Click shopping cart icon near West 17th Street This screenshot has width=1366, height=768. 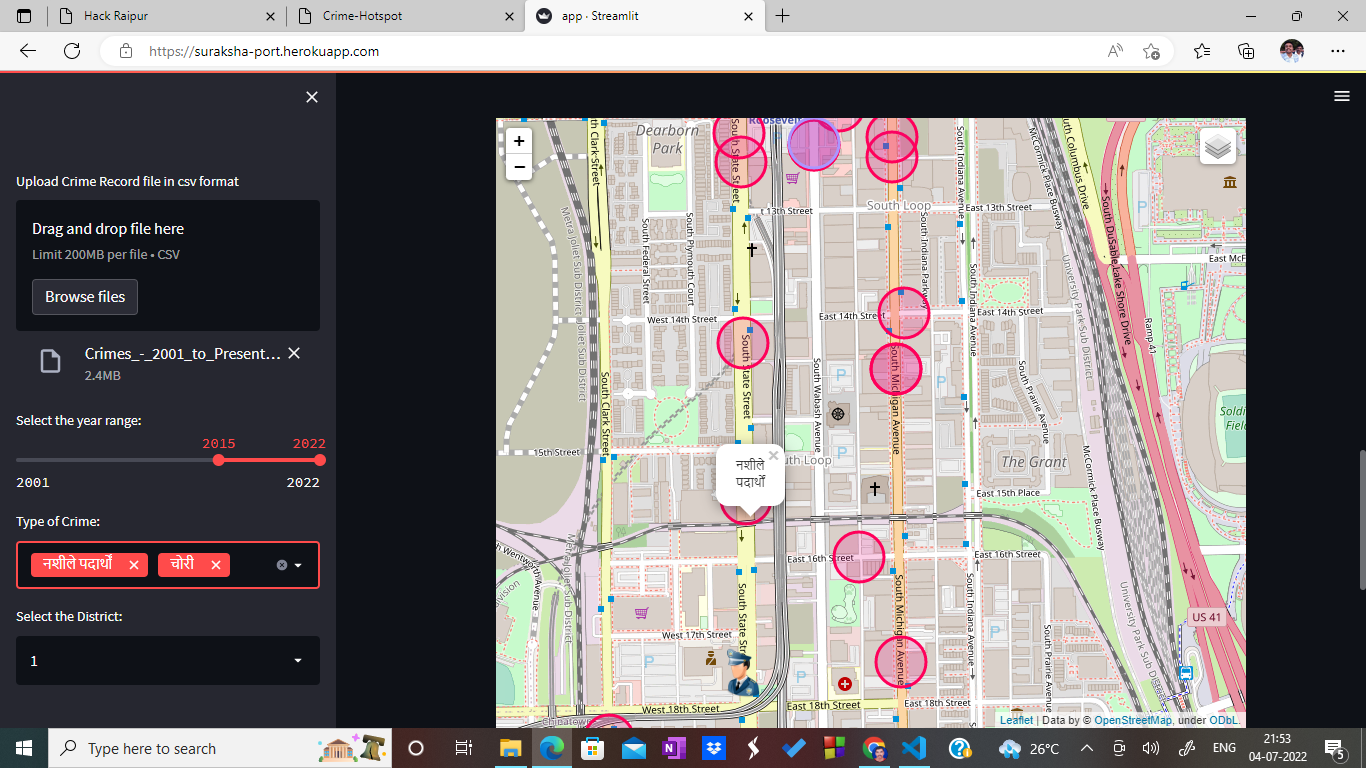641,612
